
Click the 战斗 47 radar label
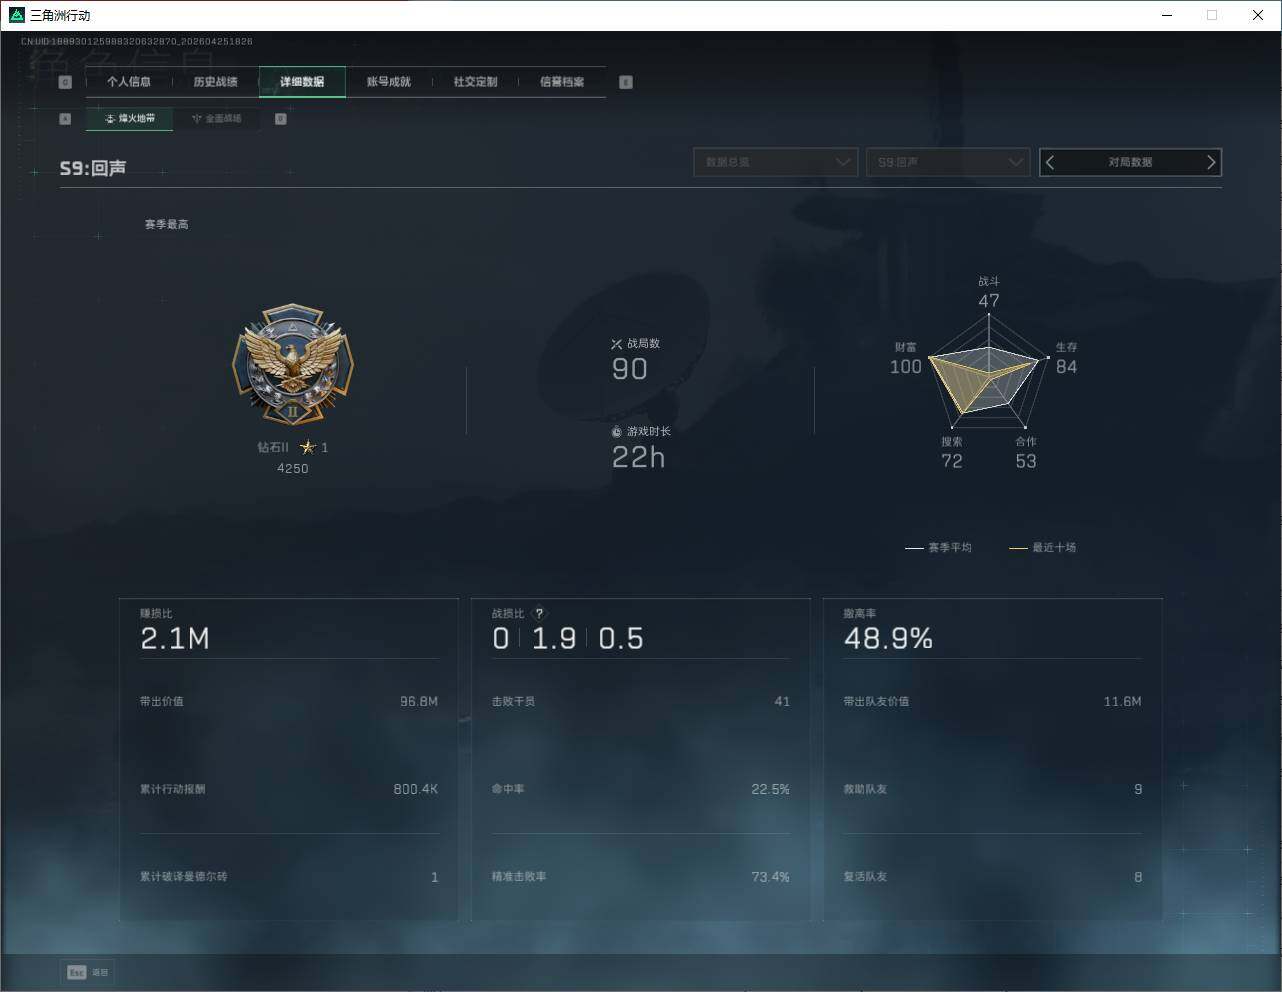[989, 292]
